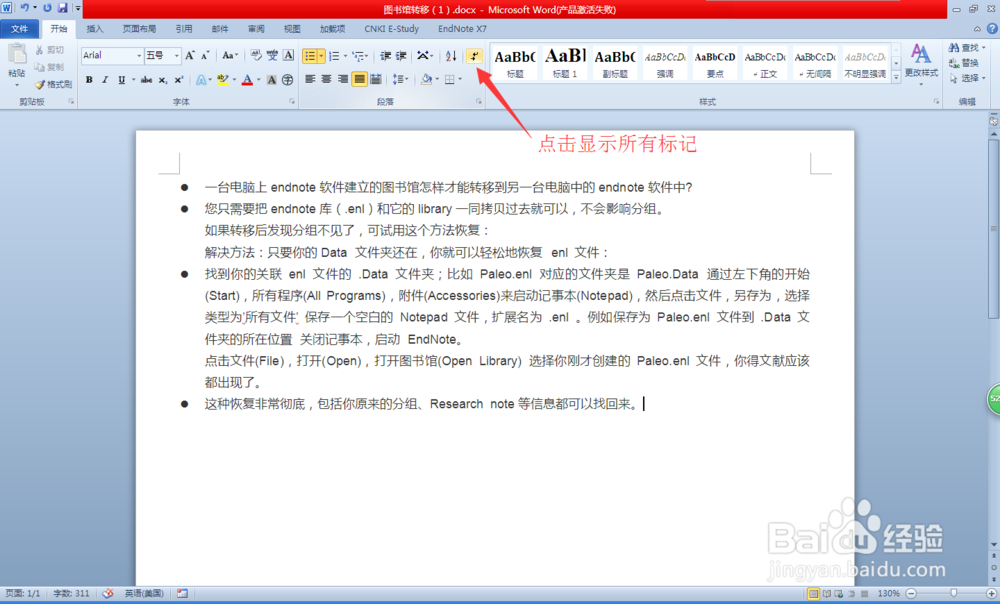
Task: Click the Character Shading icon
Action: pyautogui.click(x=272, y=80)
